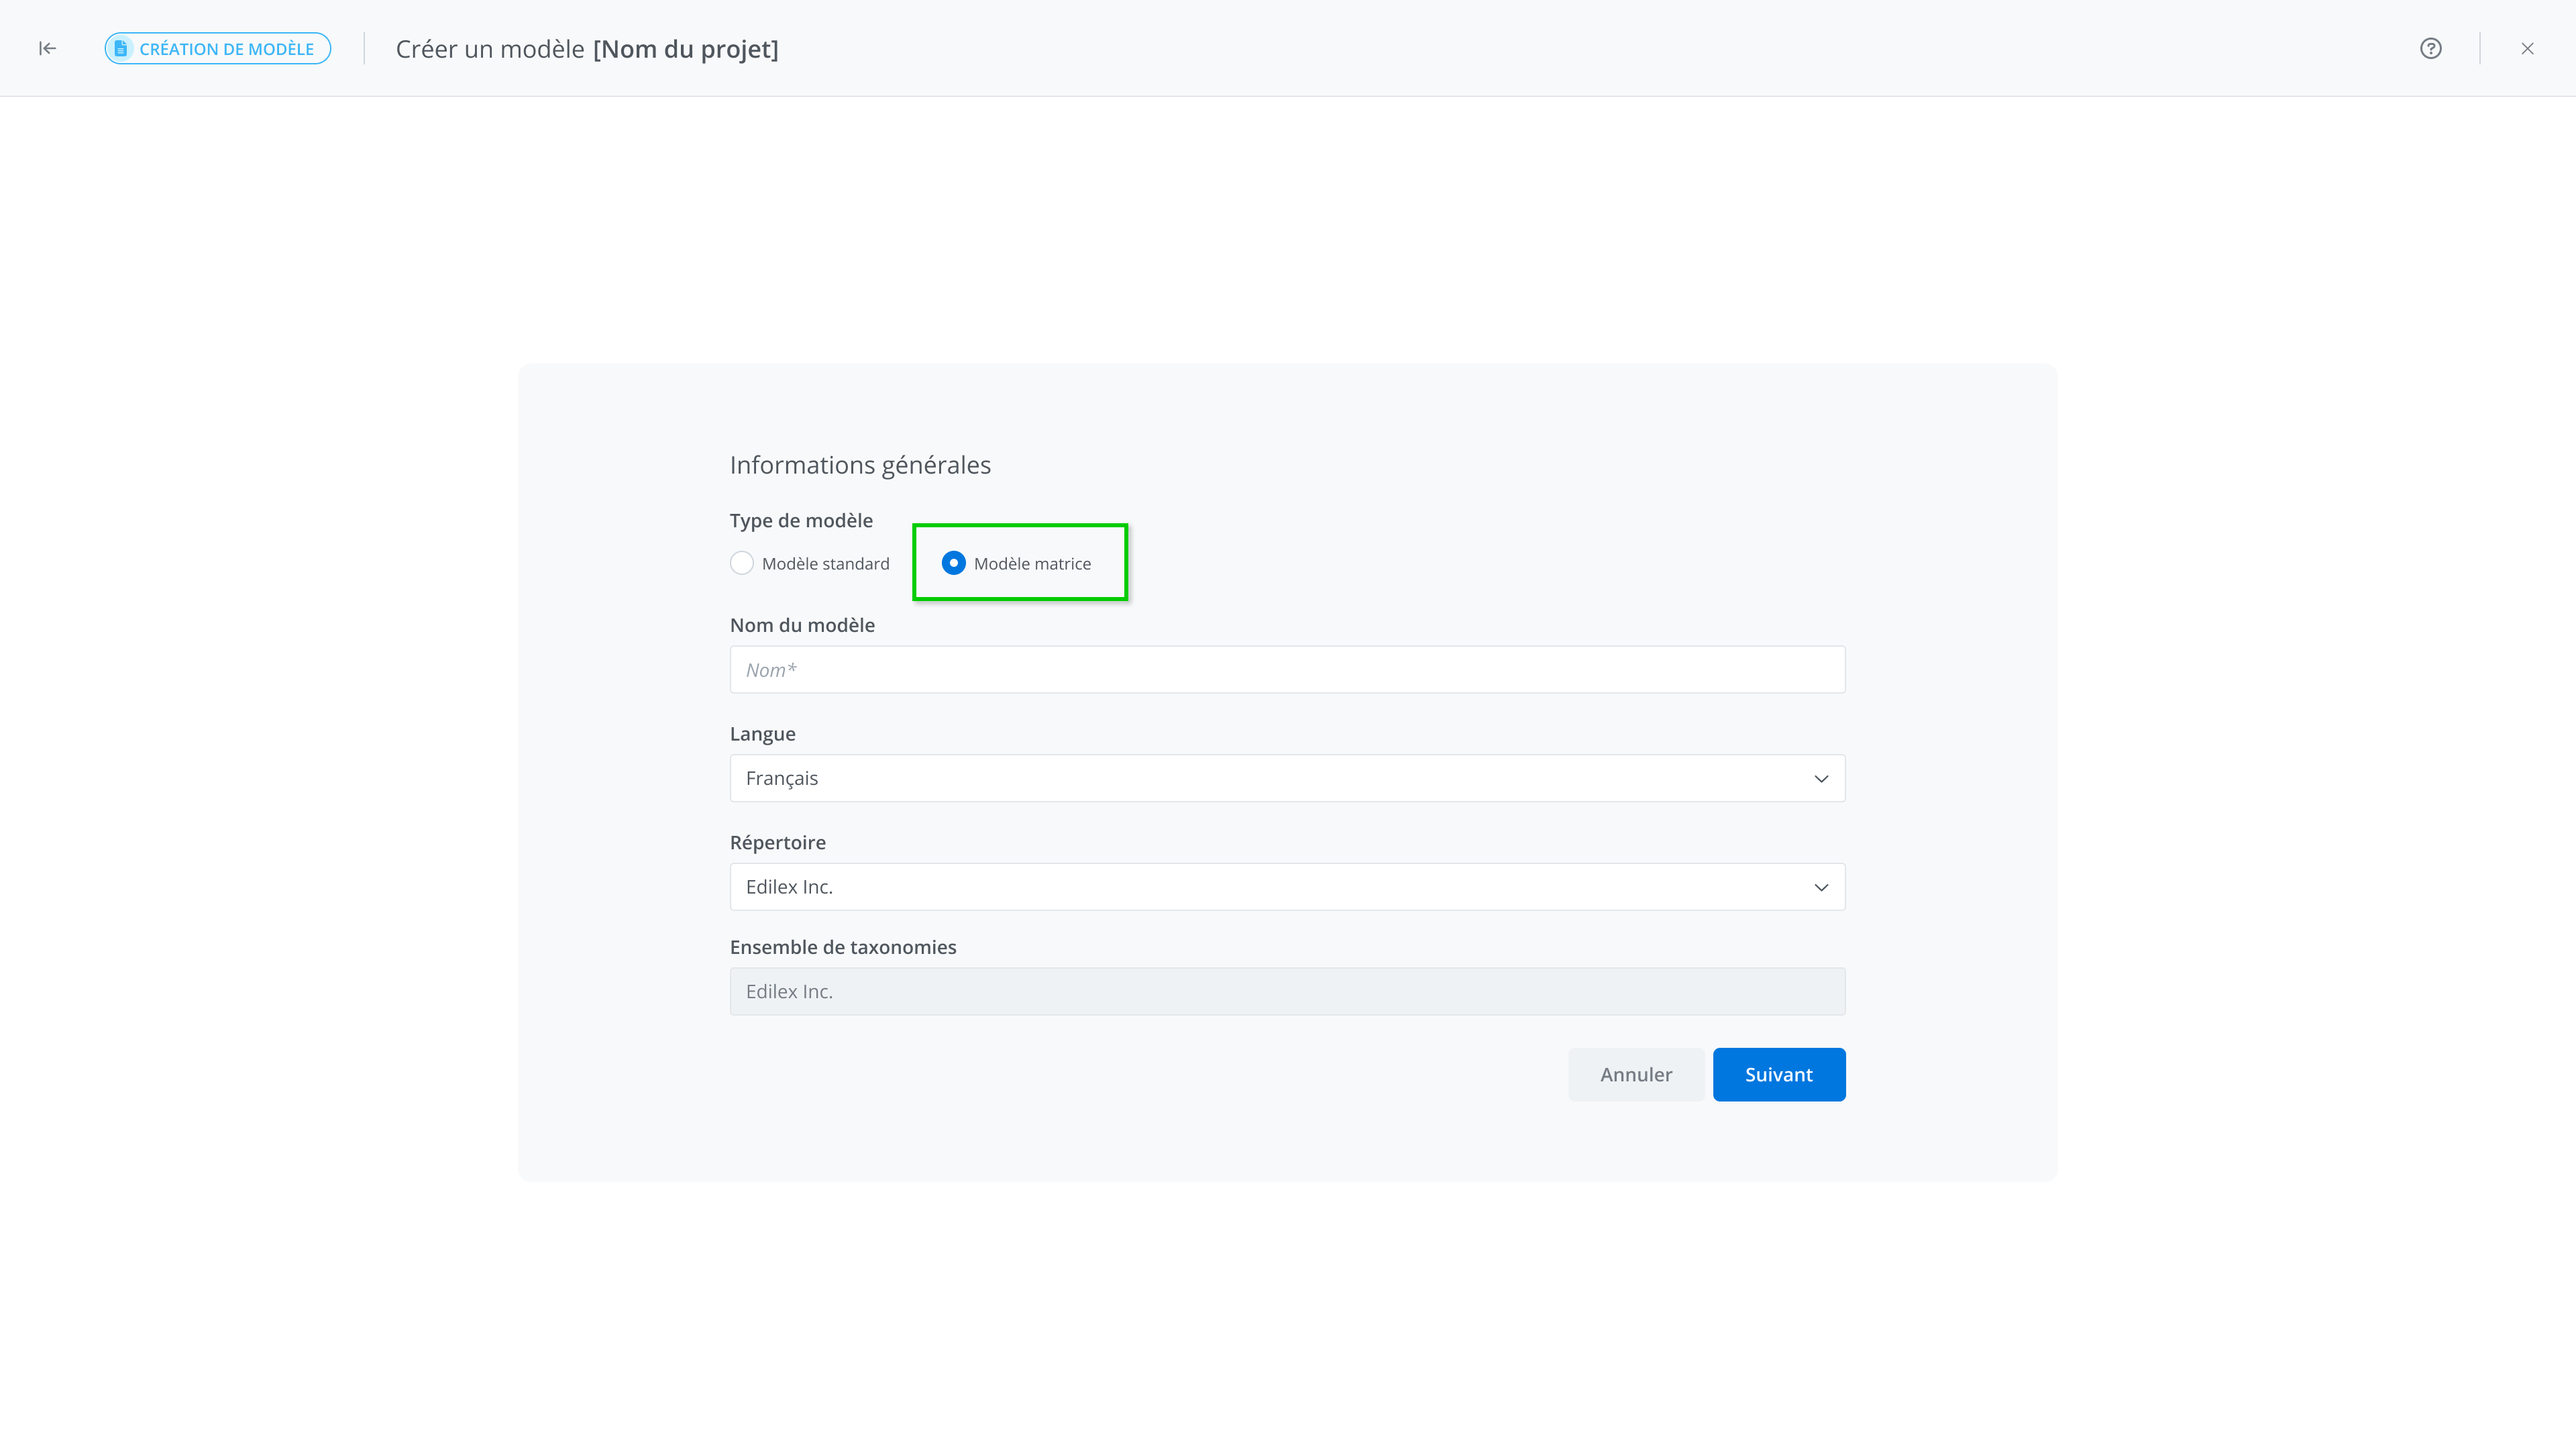Click the document icon in Création de modèle badge
2576x1449 pixels.
point(121,48)
